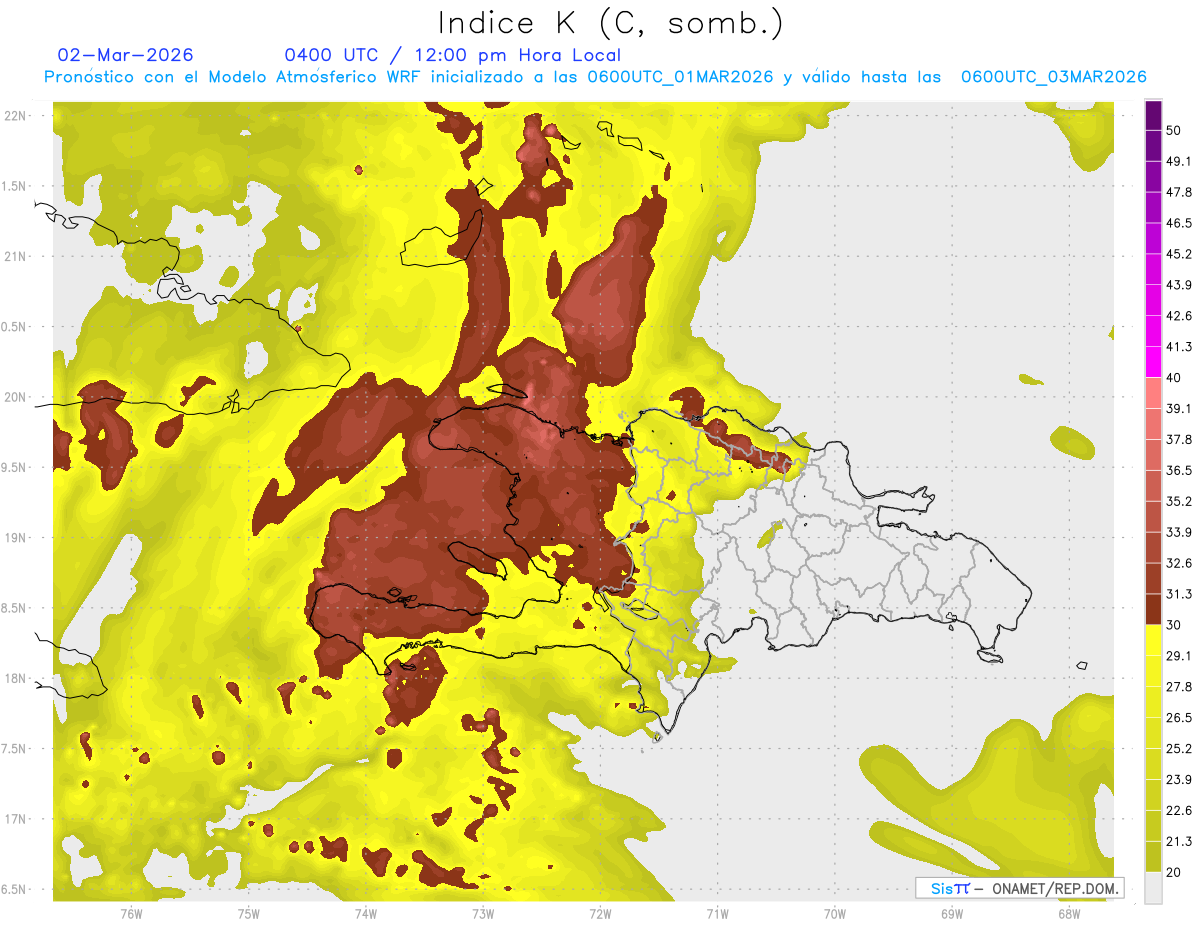1200x927 pixels.
Task: Click the colorbar value '32.6'
Action: point(1179,563)
